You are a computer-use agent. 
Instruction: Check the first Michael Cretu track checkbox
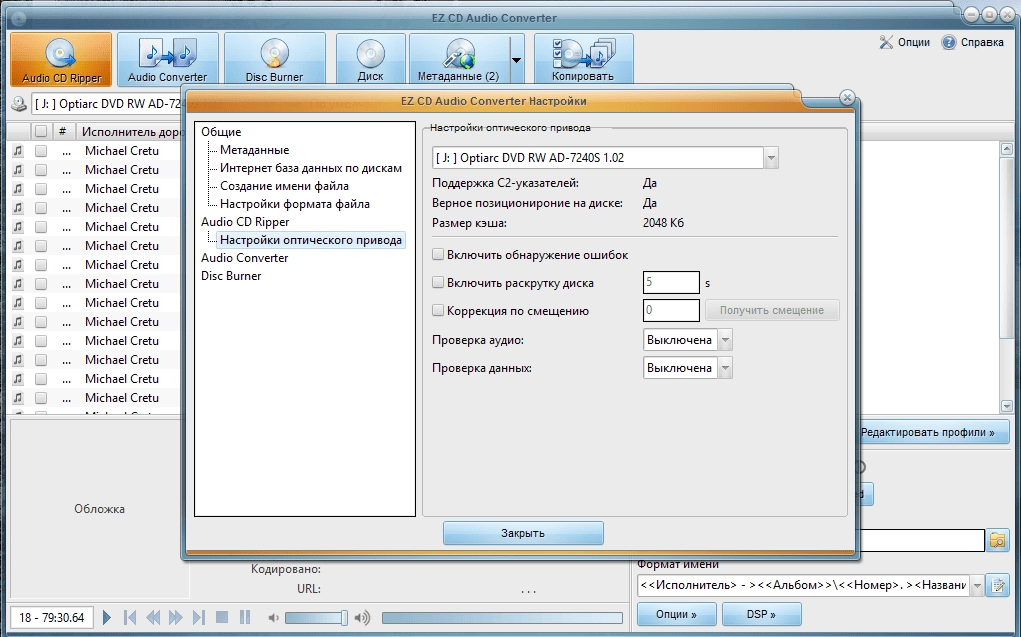[41, 150]
